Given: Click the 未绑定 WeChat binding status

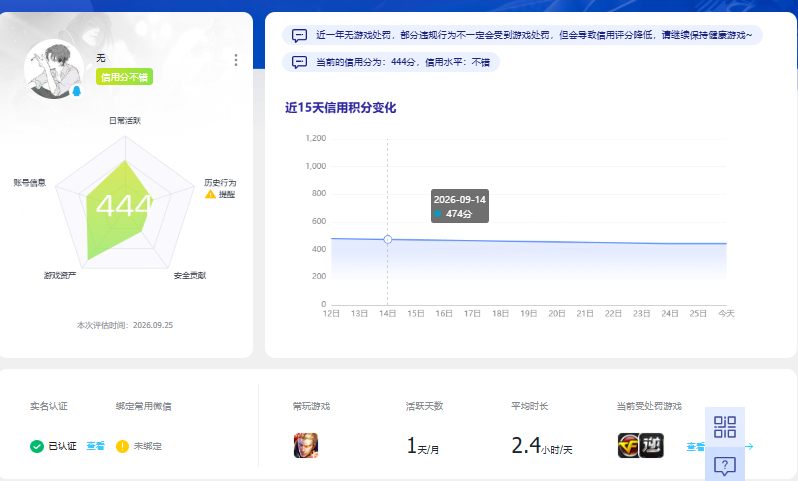Looking at the screenshot, I should pos(148,446).
